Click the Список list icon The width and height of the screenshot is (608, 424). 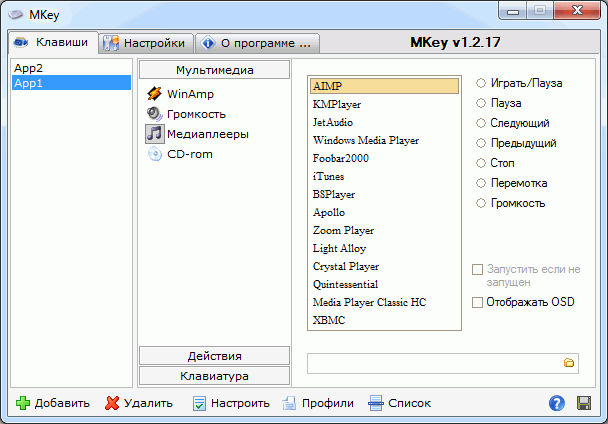pos(376,403)
